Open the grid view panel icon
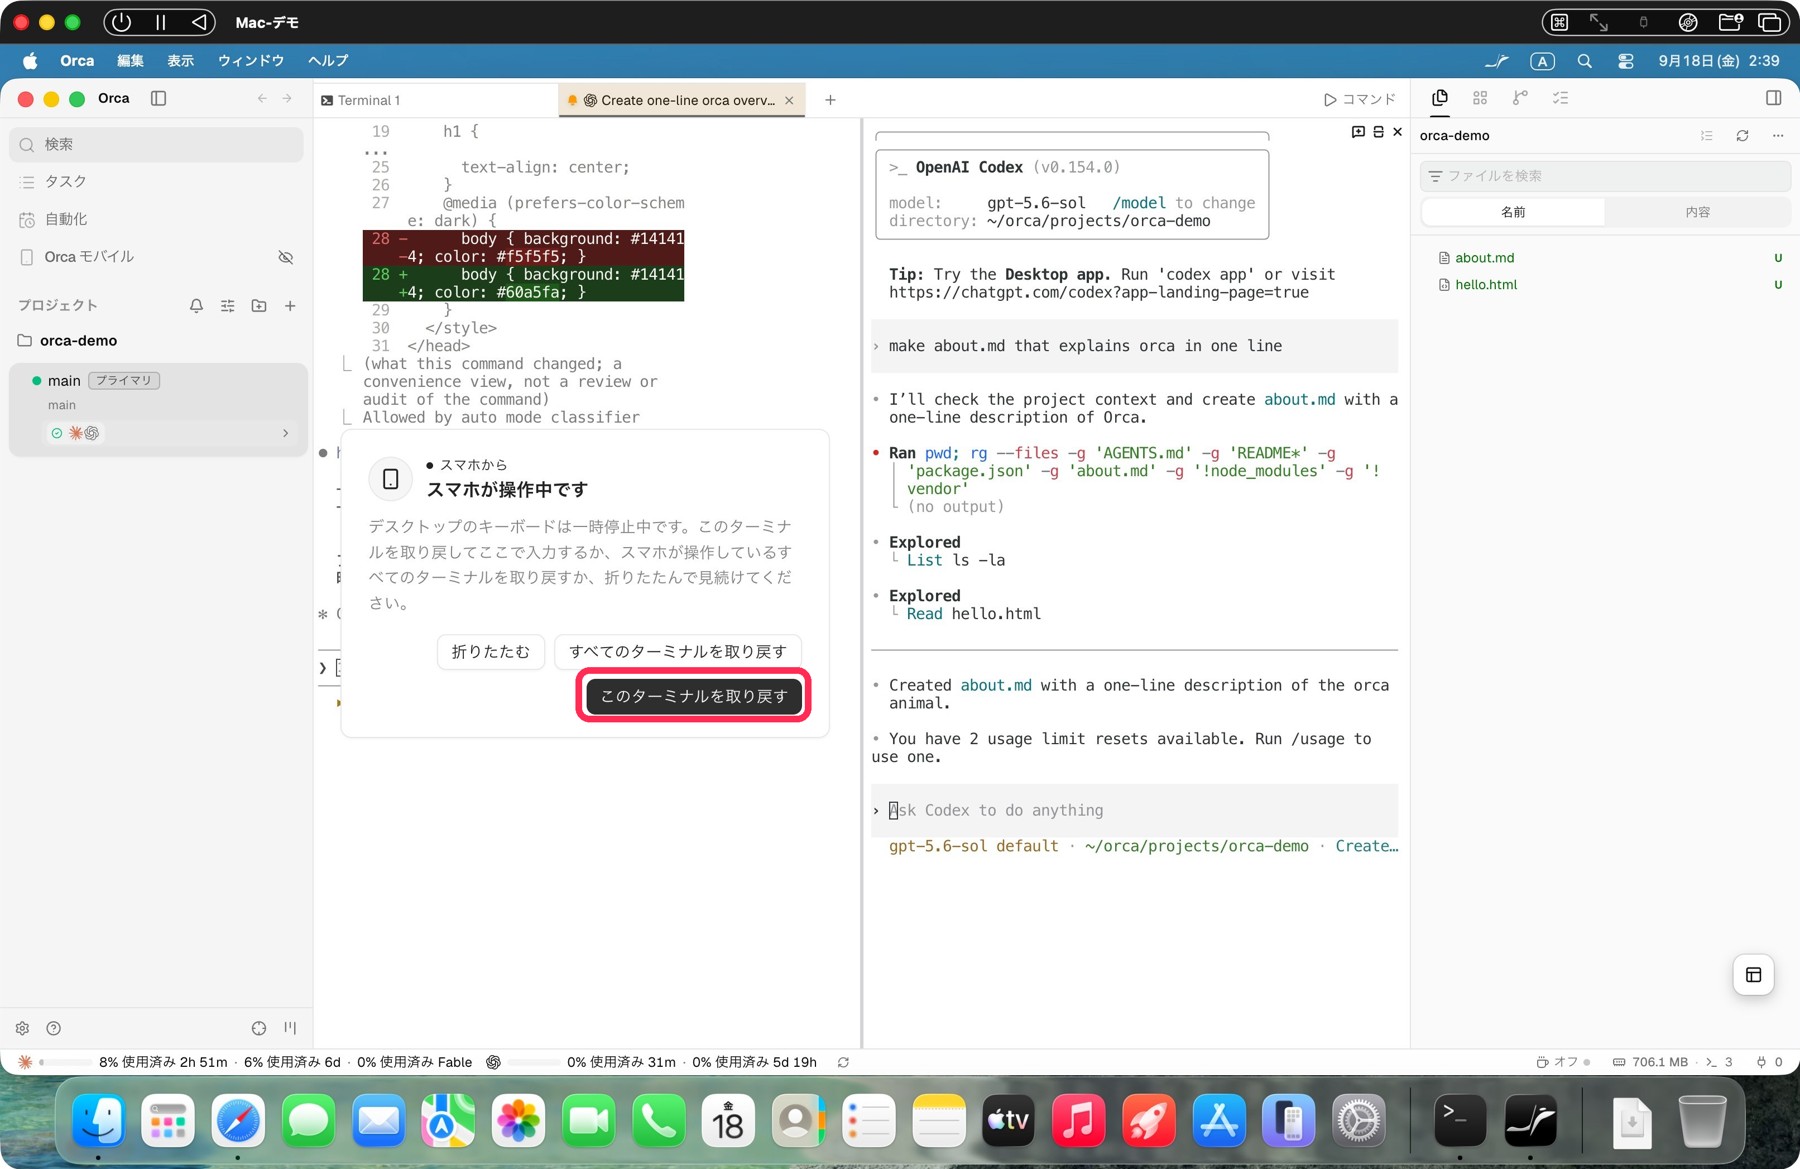 click(1480, 98)
